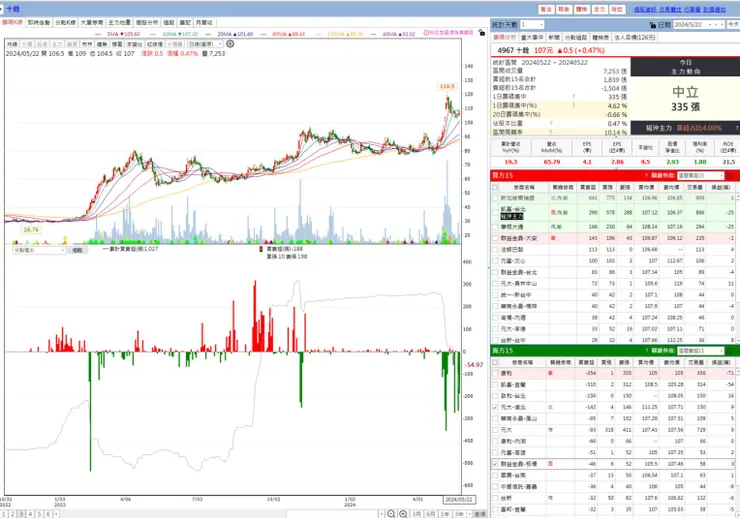Click the question mark next to 短沖主力 banner

(737, 128)
